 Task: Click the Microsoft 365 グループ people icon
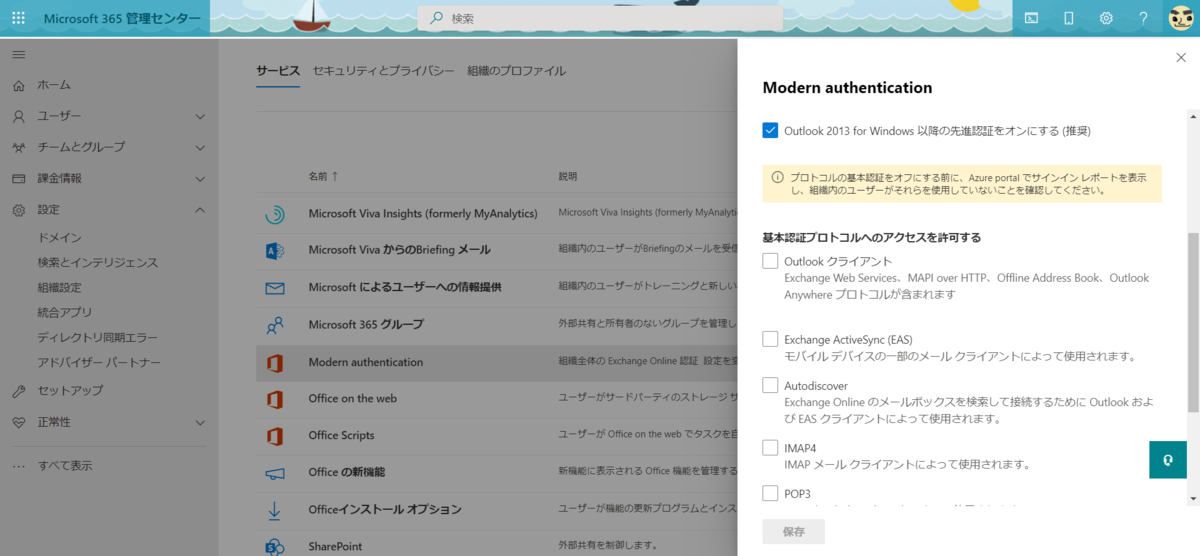[x=274, y=325]
